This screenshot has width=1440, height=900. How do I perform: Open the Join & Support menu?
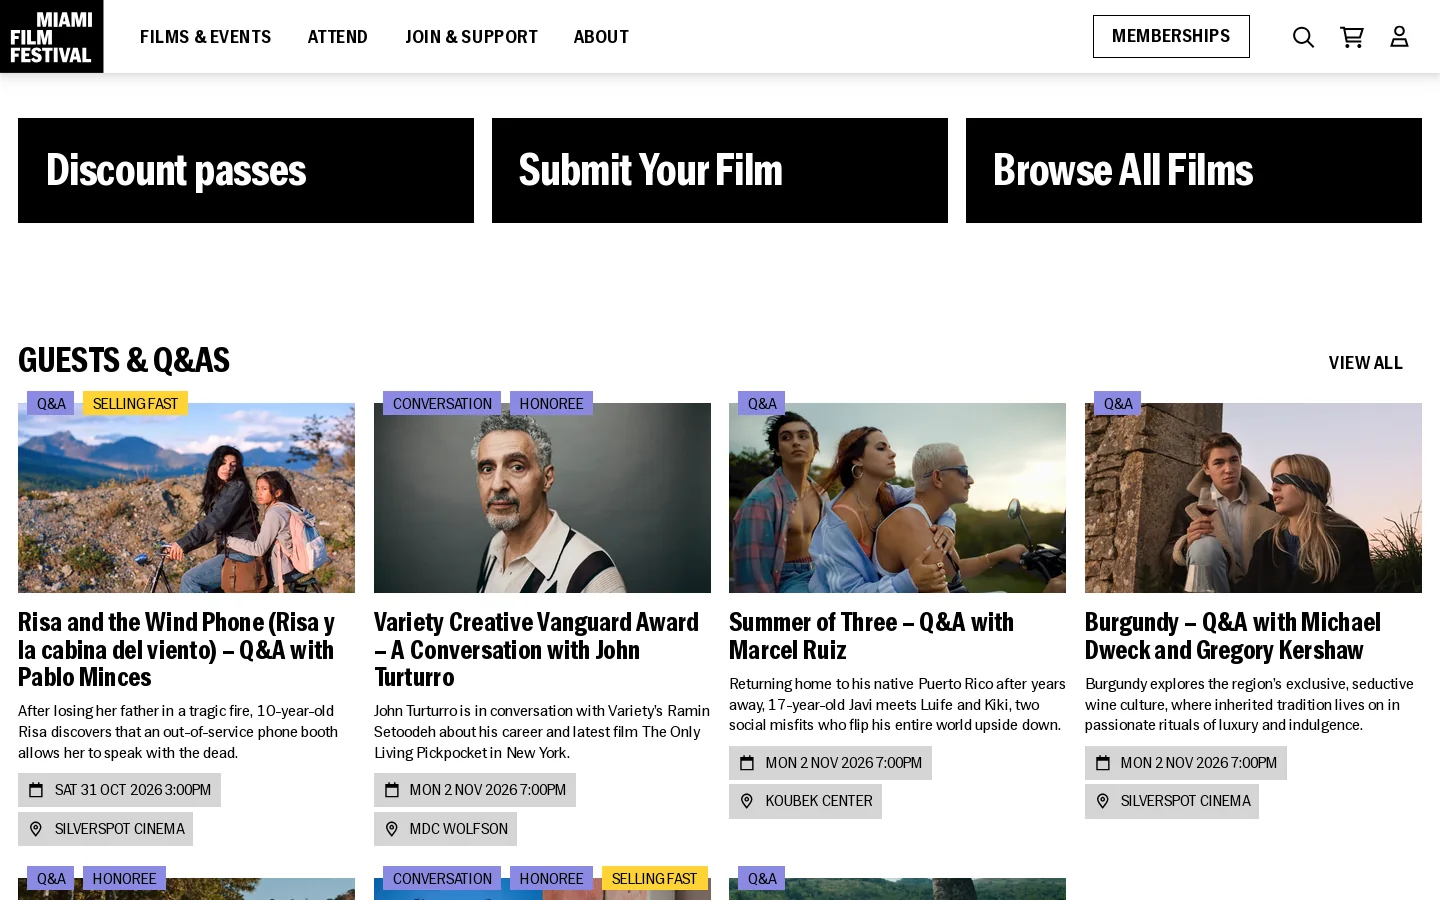pos(471,37)
